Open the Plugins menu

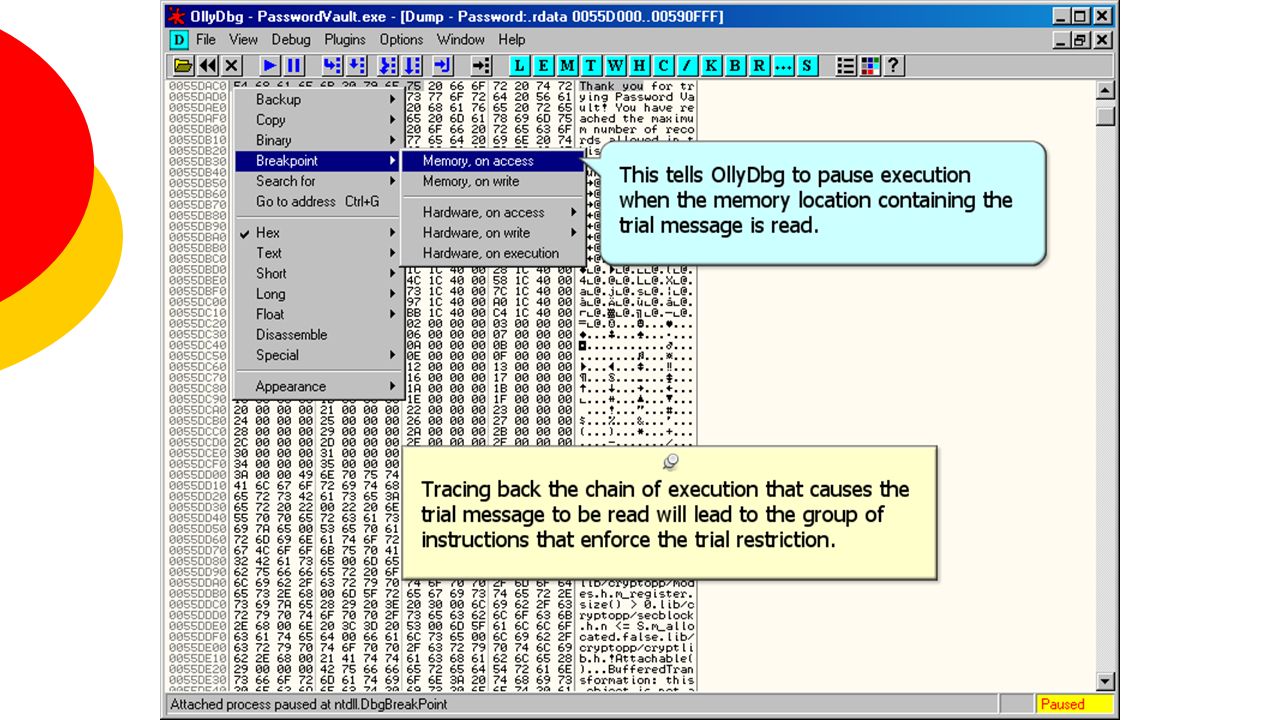pyautogui.click(x=345, y=40)
